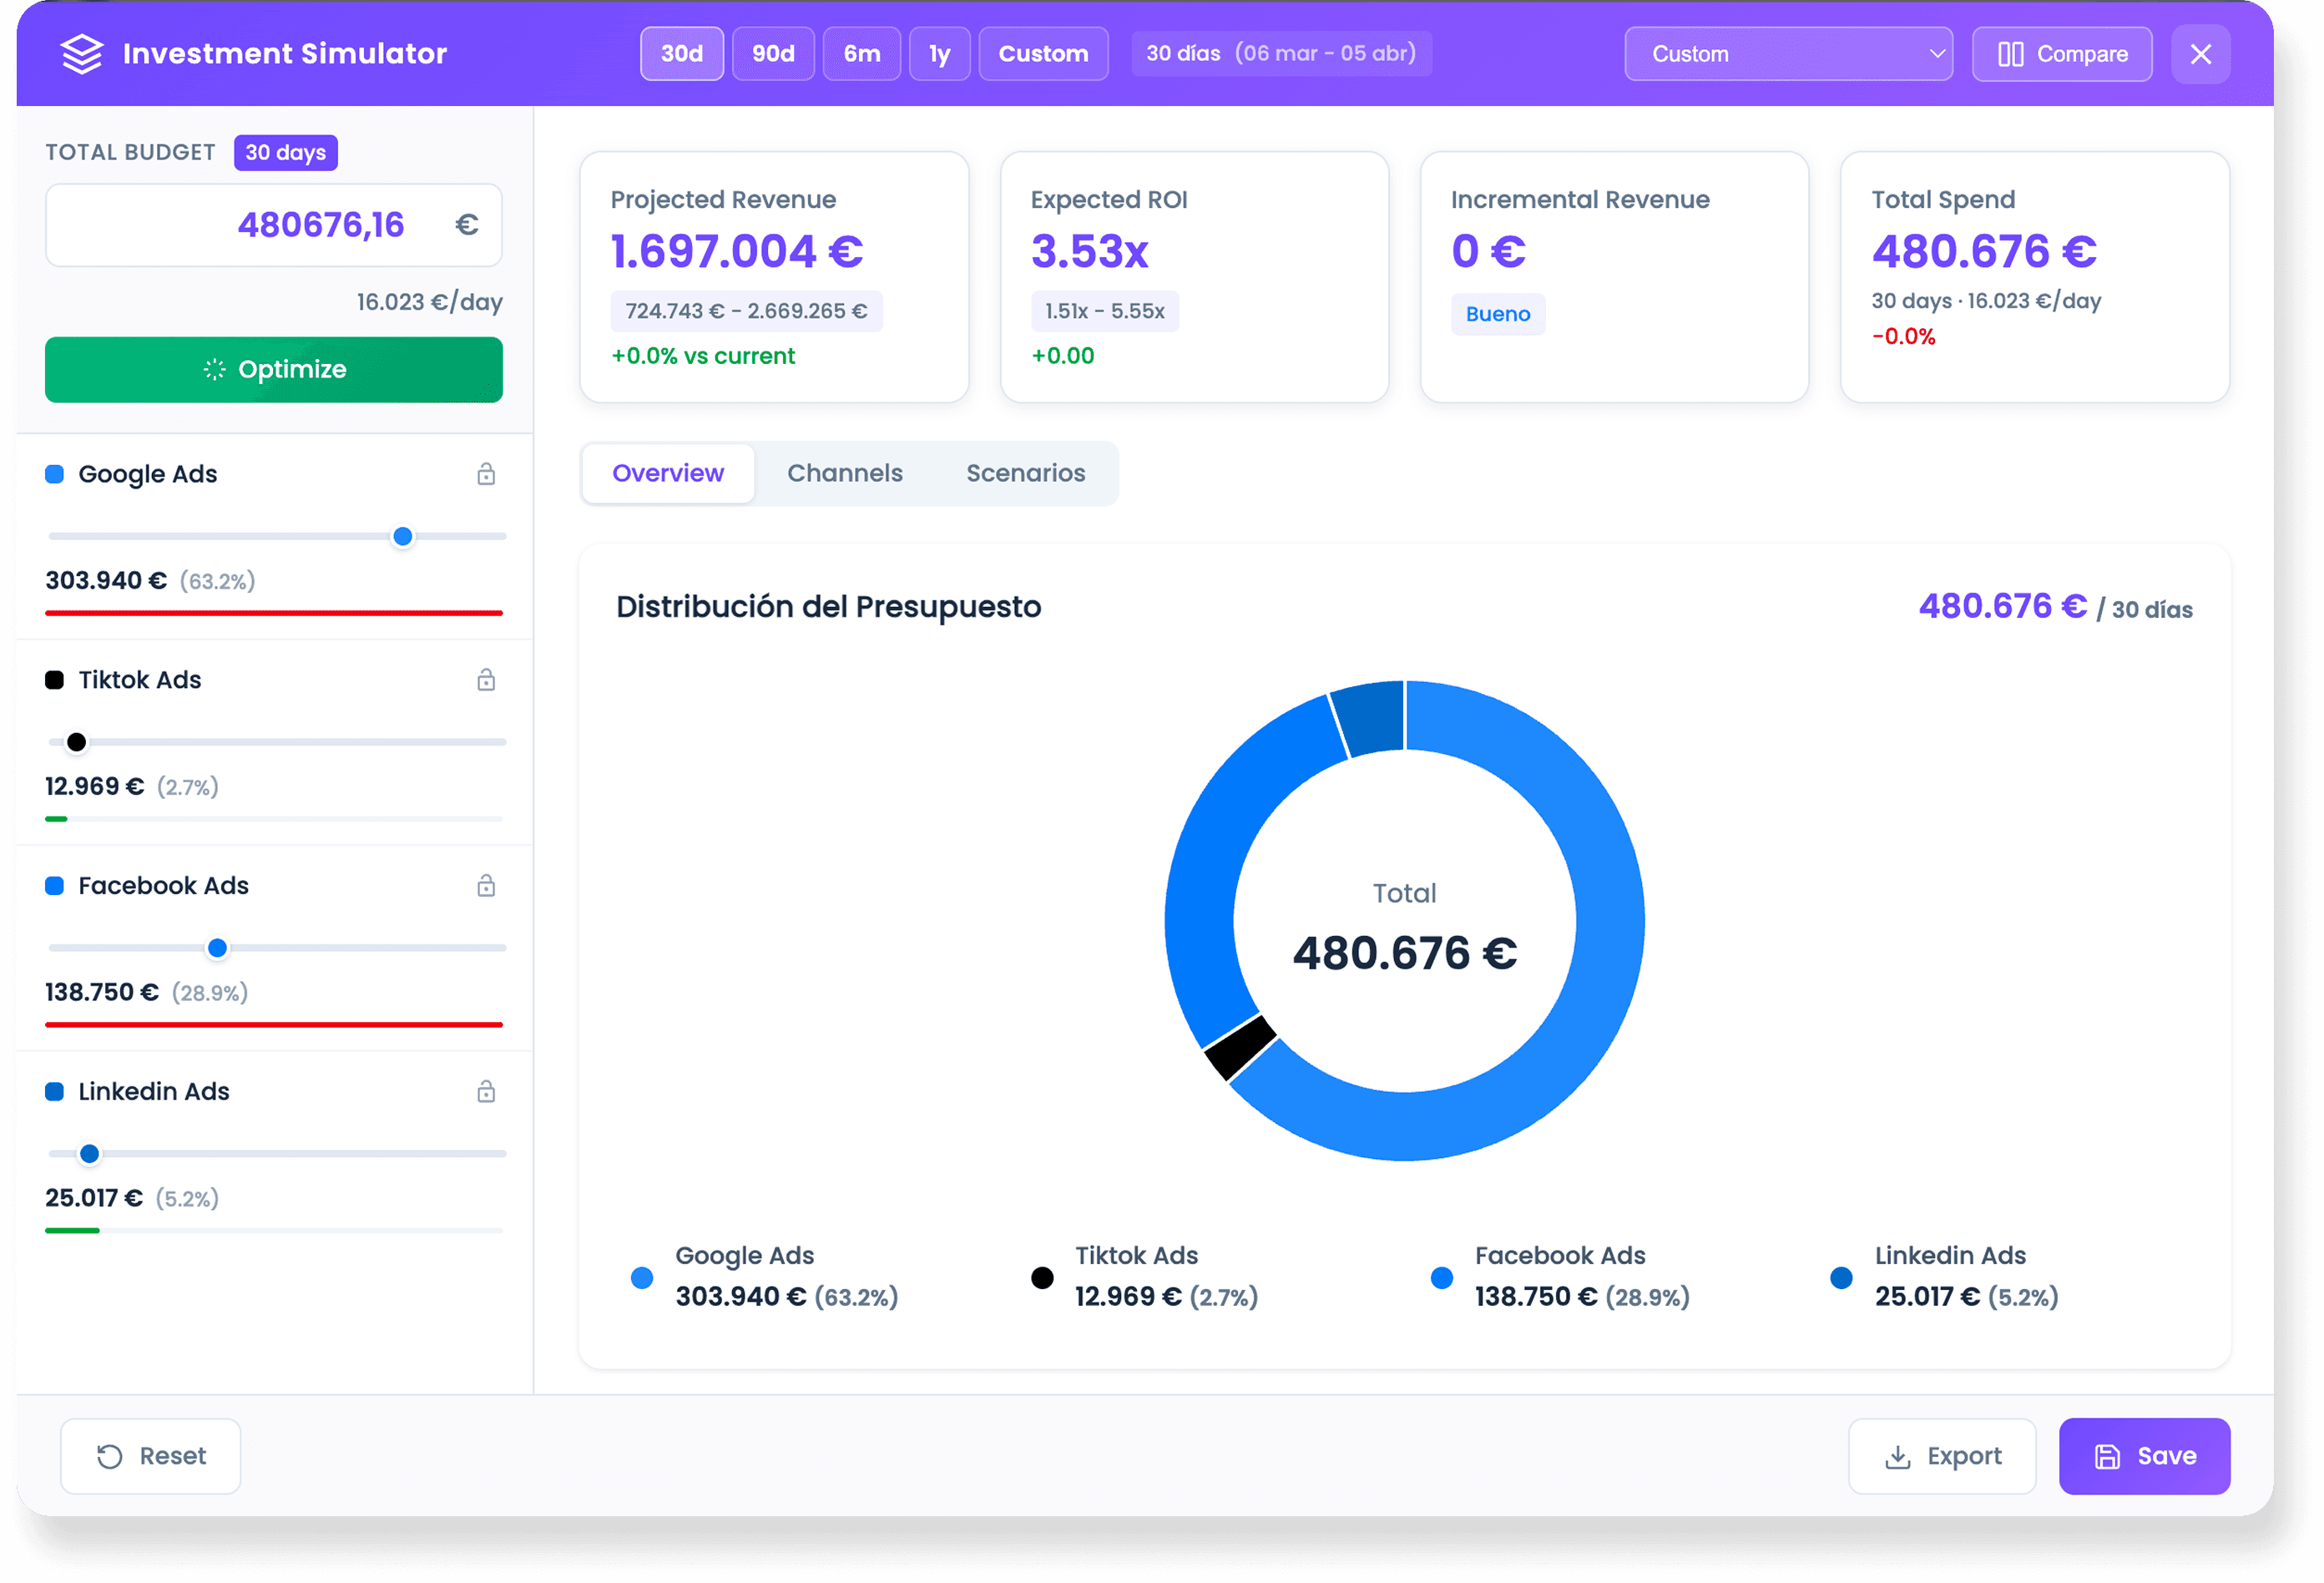Select the 90d time period button
2324x1583 pixels.
tap(773, 54)
